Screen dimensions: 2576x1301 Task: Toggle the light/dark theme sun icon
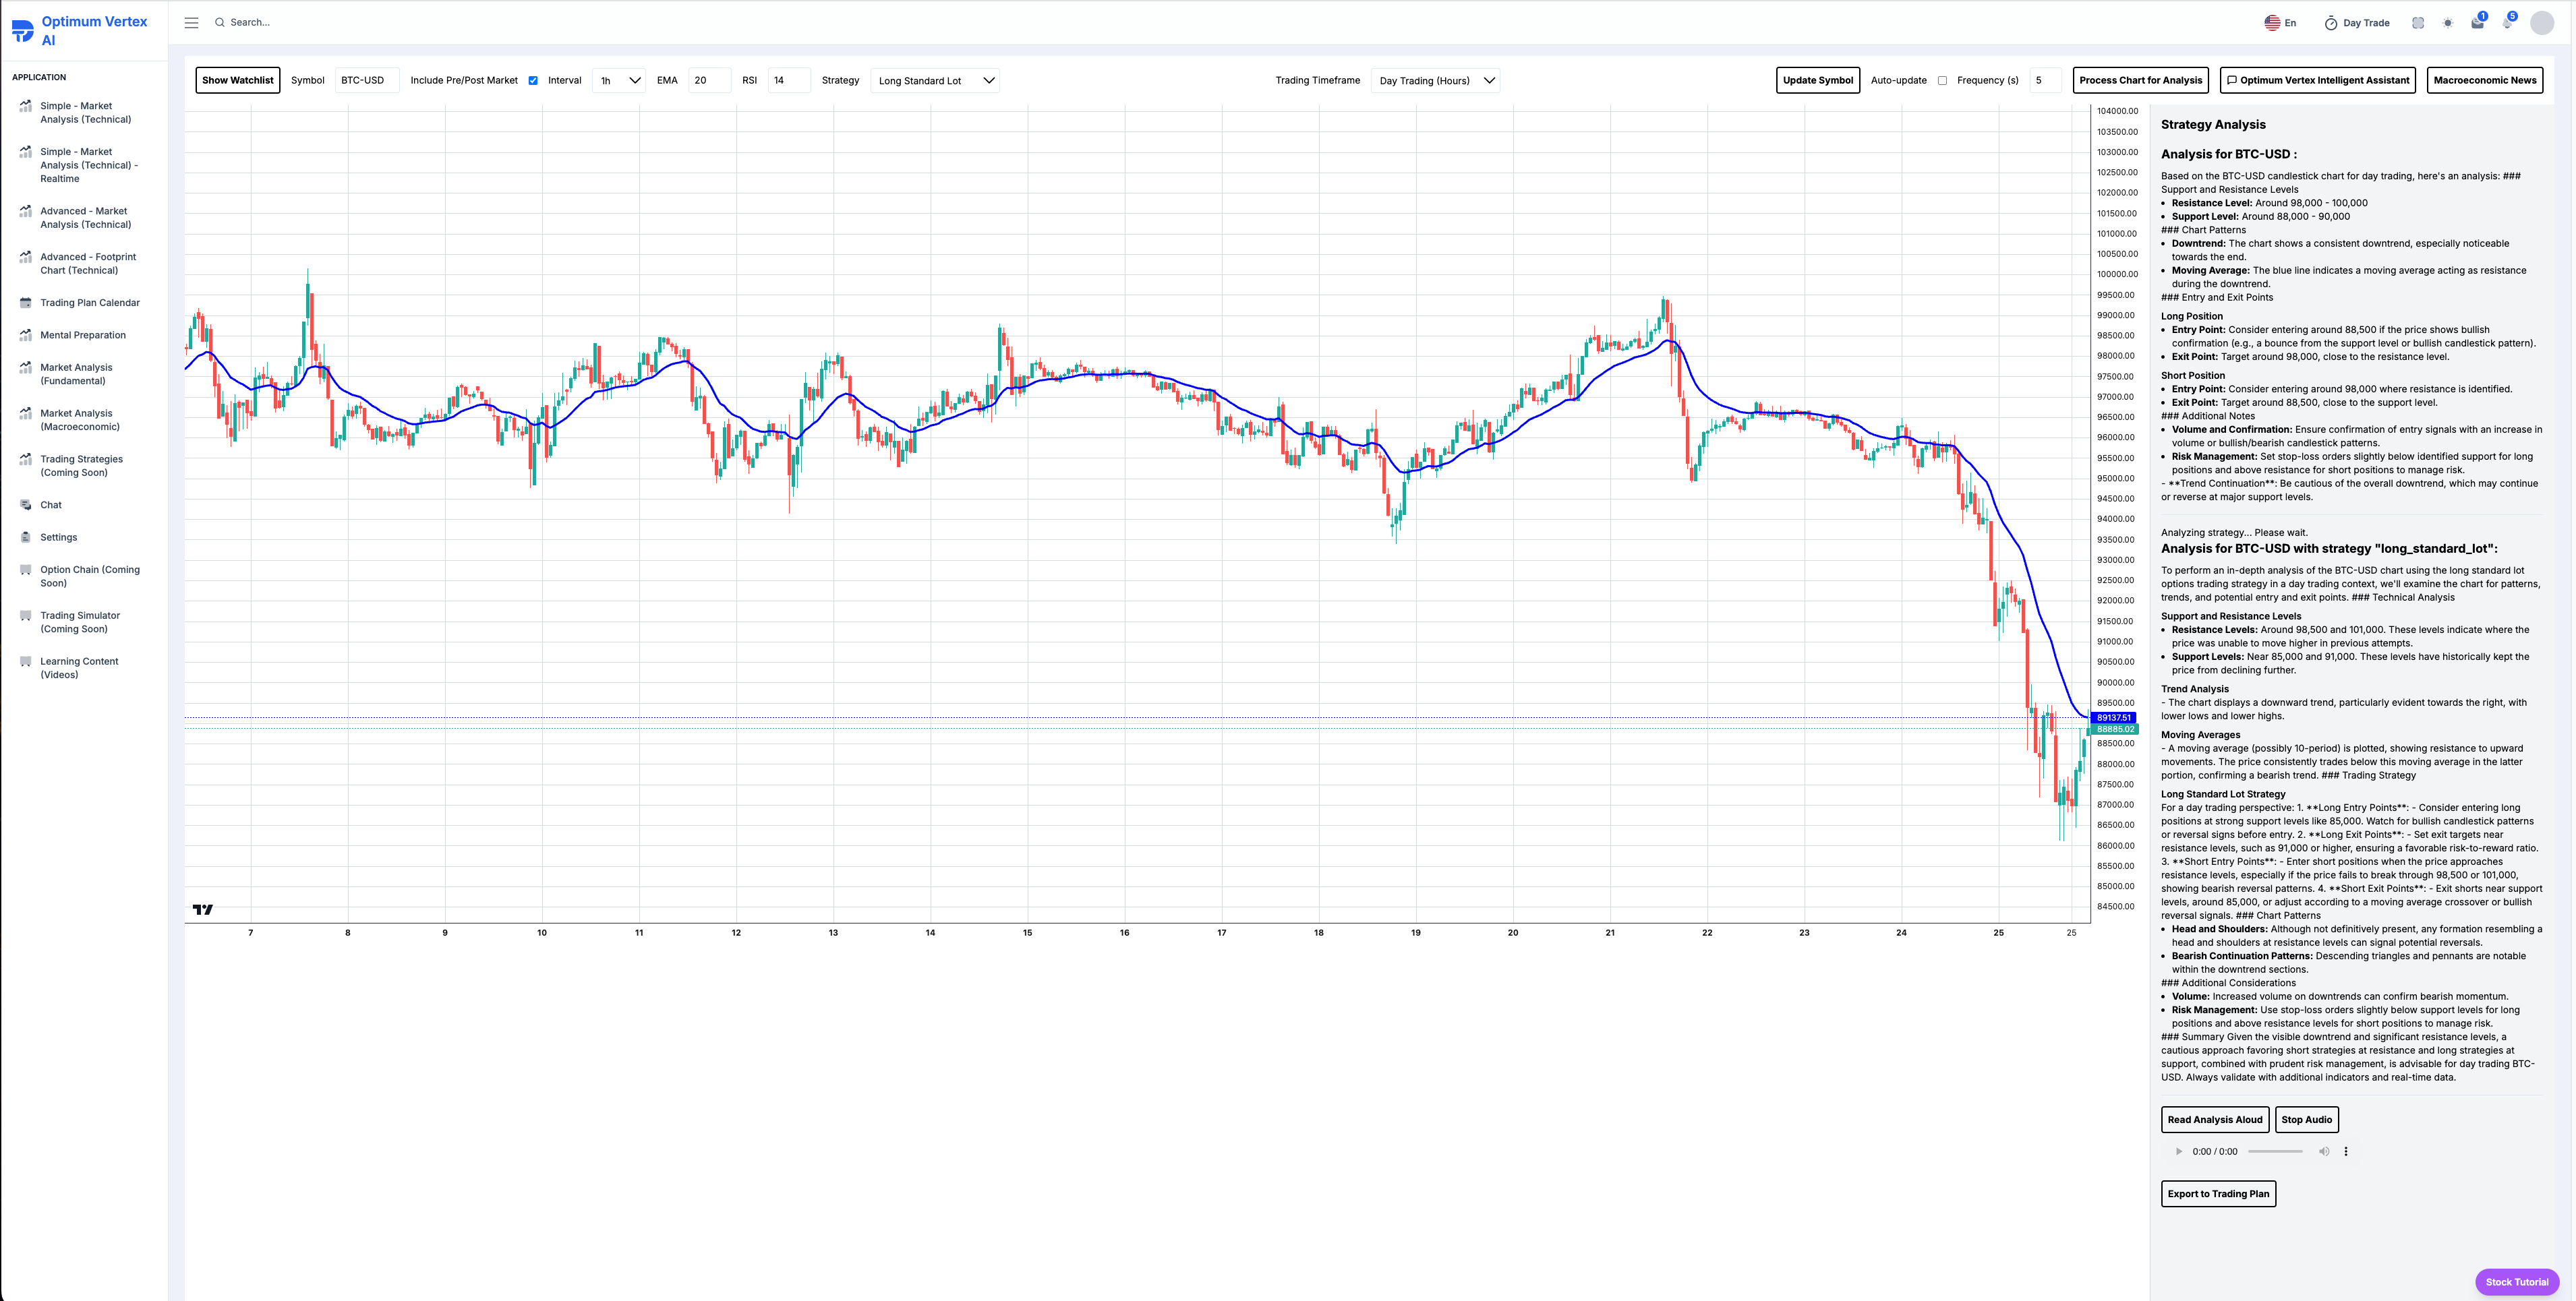(2447, 23)
